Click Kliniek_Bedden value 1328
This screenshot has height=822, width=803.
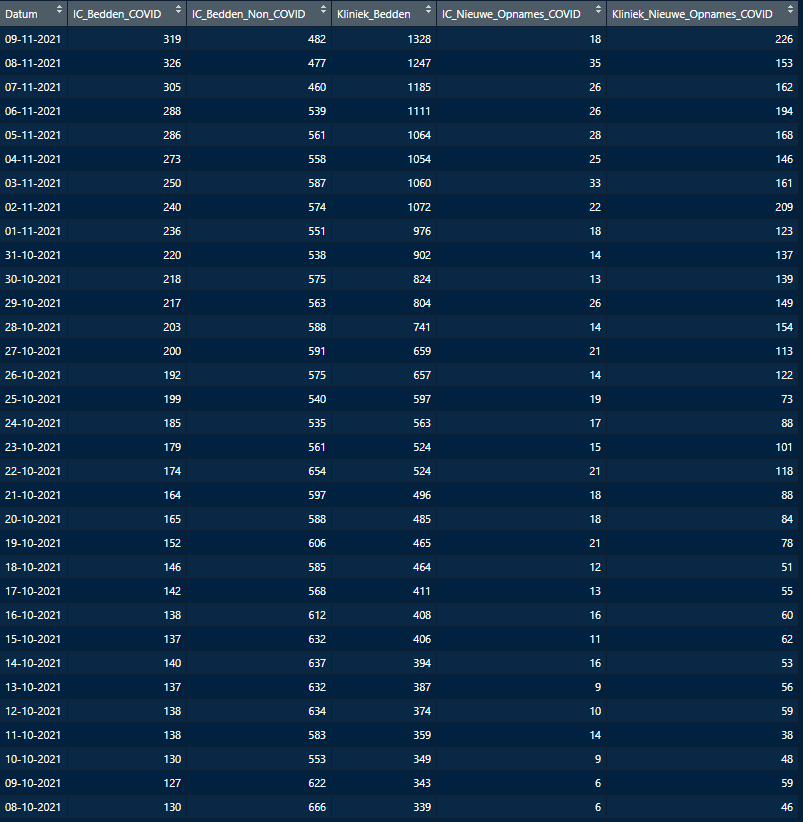point(419,39)
